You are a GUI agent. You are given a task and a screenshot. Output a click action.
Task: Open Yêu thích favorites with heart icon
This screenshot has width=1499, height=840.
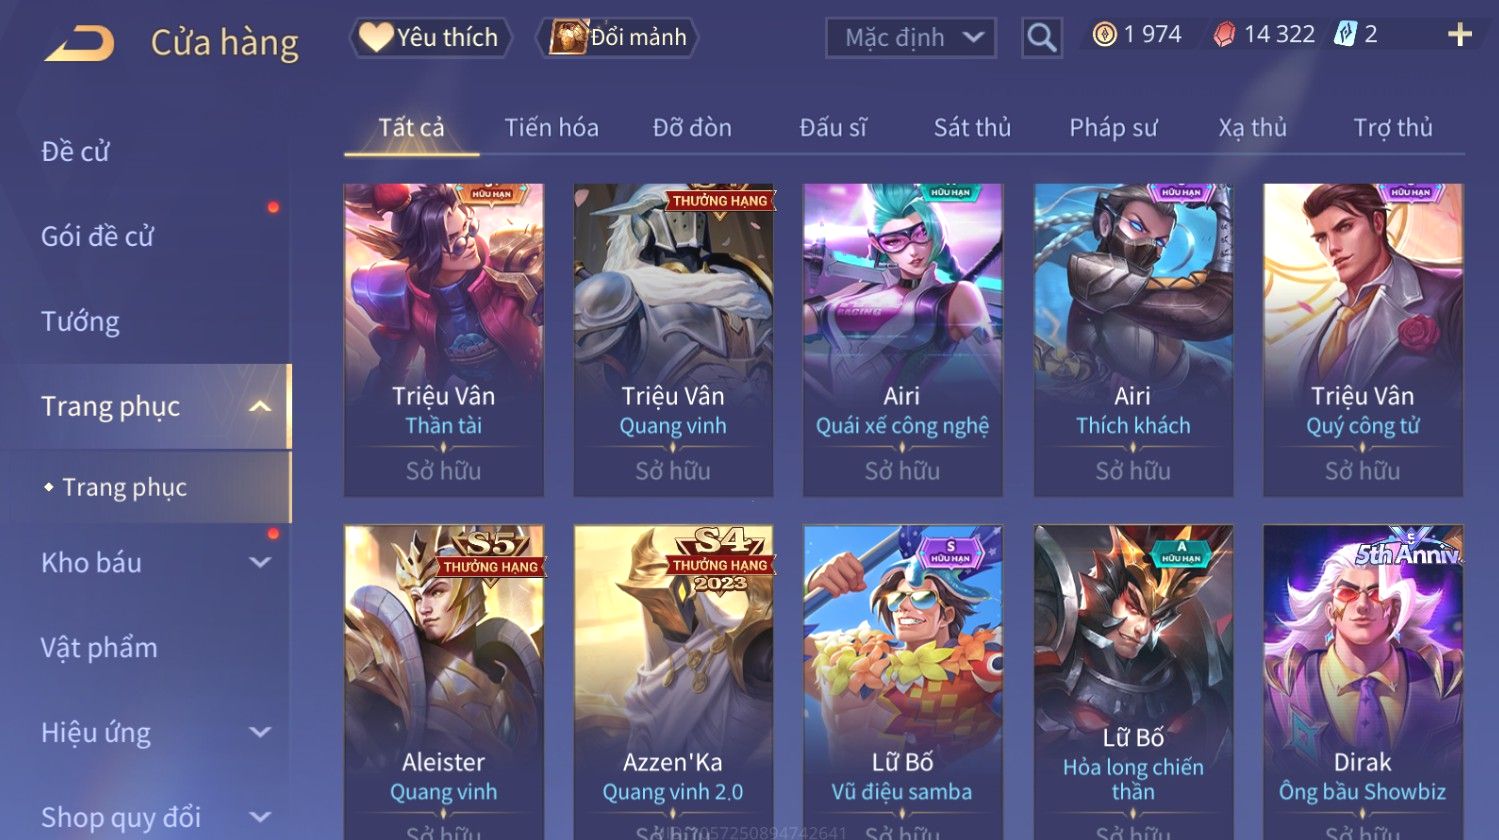pos(430,38)
